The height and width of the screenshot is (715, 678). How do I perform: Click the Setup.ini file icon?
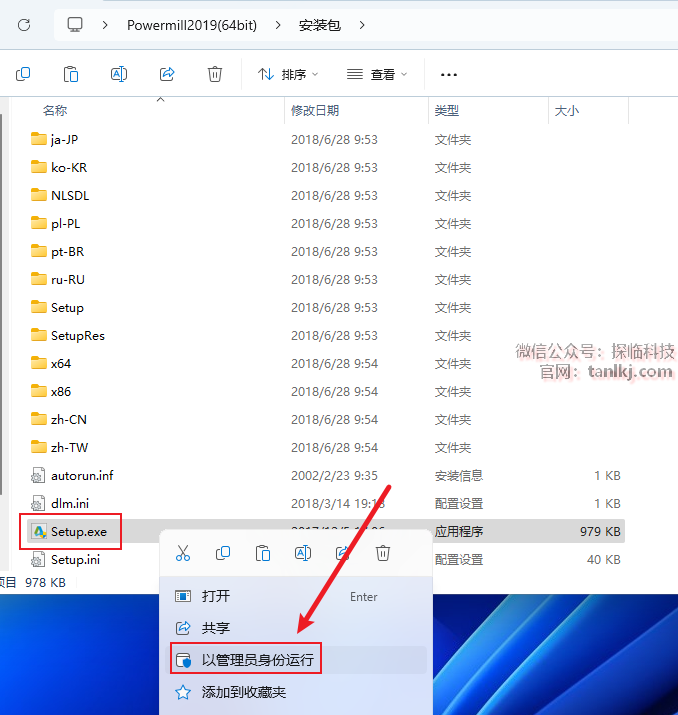pyautogui.click(x=38, y=560)
